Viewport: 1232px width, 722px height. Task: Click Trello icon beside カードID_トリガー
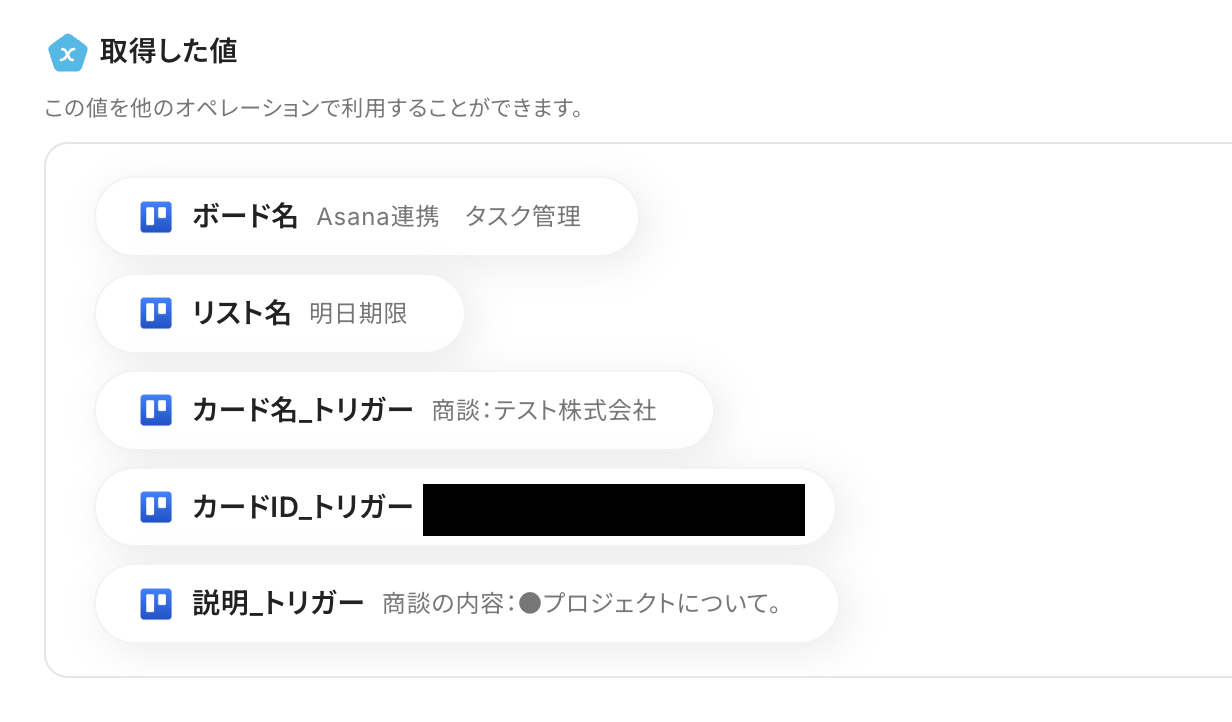[x=156, y=507]
